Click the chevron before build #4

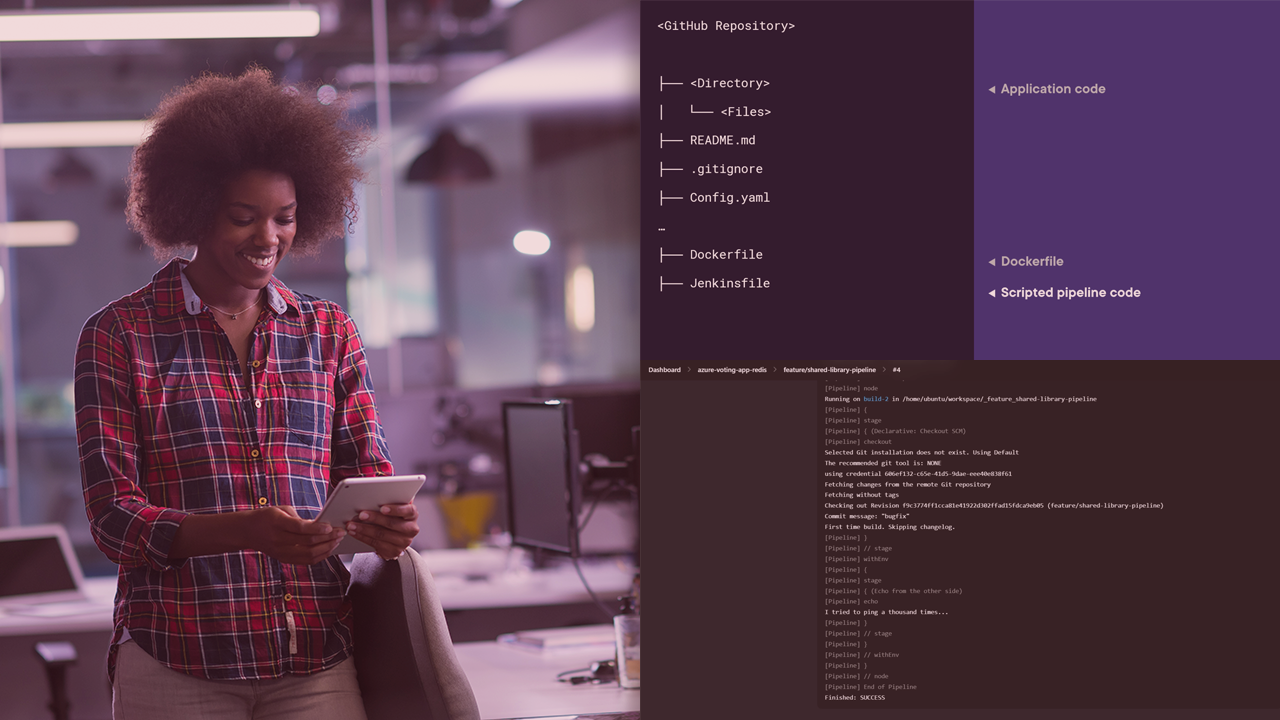tap(884, 370)
